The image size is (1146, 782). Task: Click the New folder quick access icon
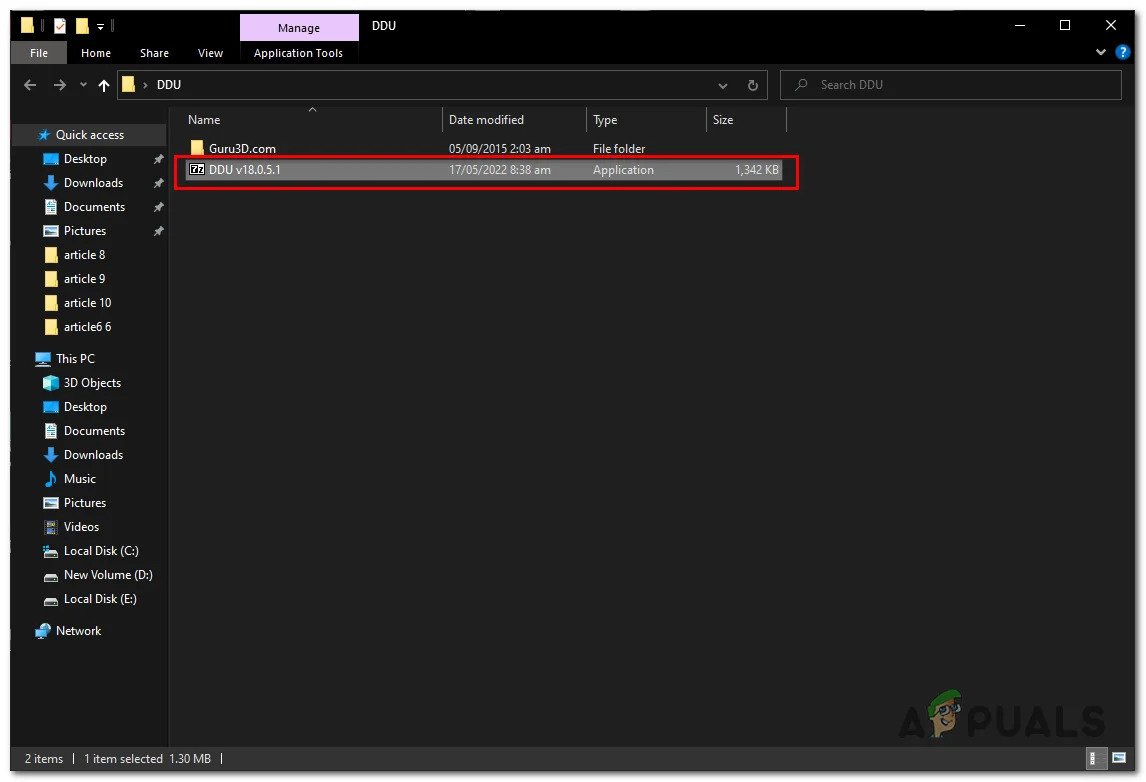[82, 26]
